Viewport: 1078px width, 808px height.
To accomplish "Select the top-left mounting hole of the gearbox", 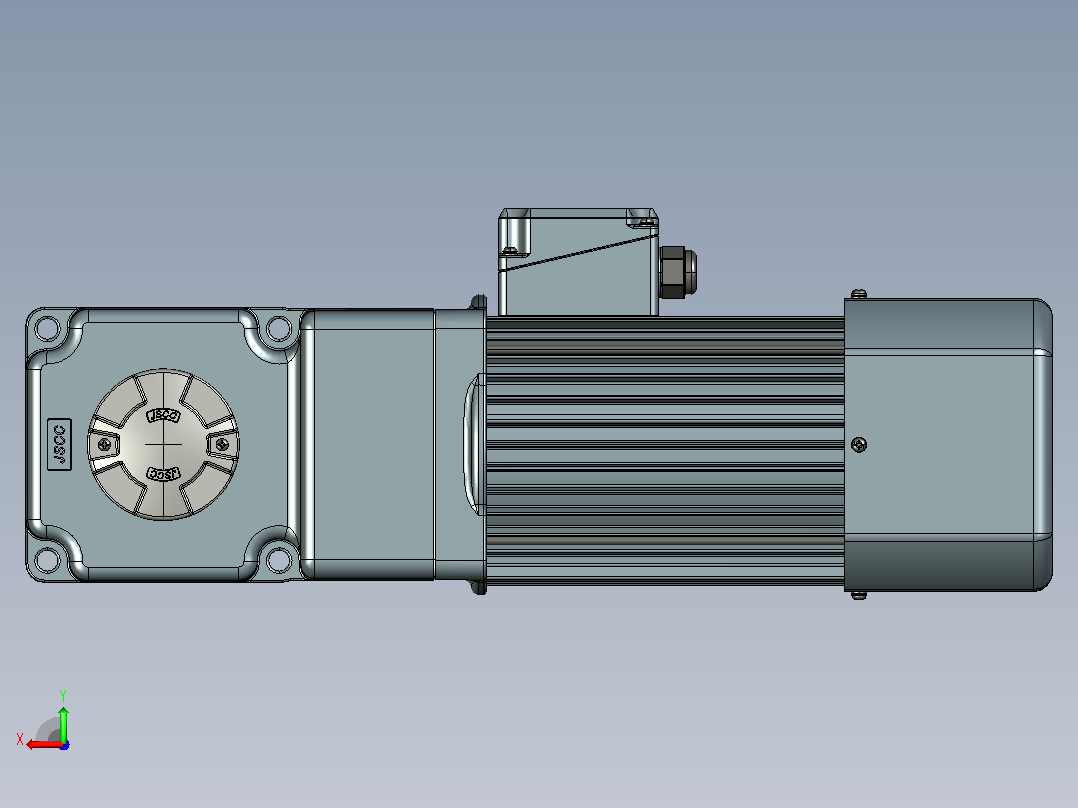I will (47, 329).
